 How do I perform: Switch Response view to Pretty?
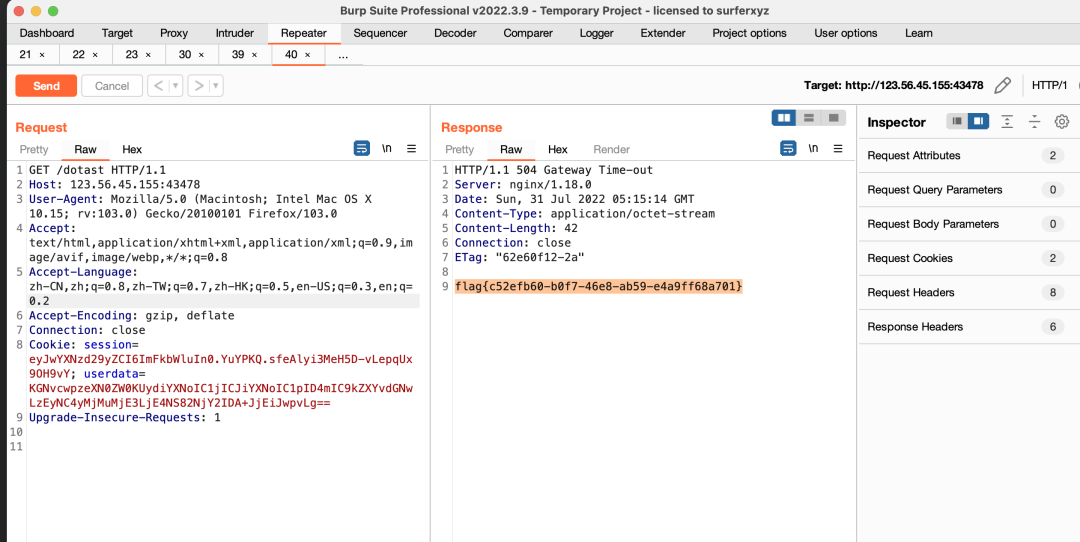click(459, 149)
